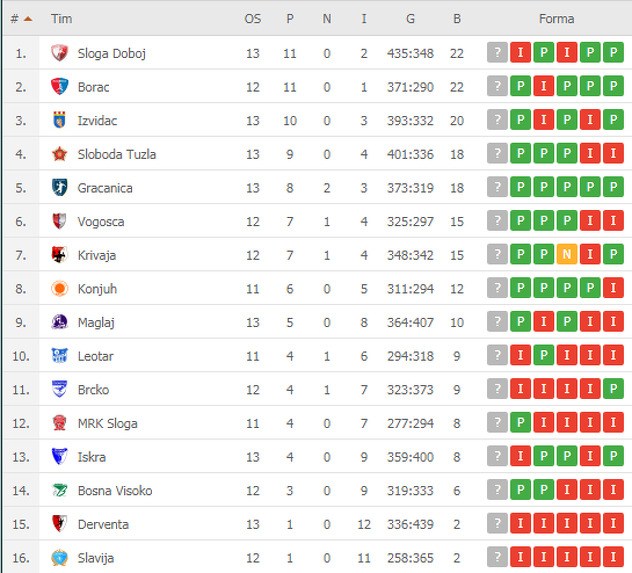Click the Konjuh orange ball logo
This screenshot has width=632, height=573.
pos(59,289)
